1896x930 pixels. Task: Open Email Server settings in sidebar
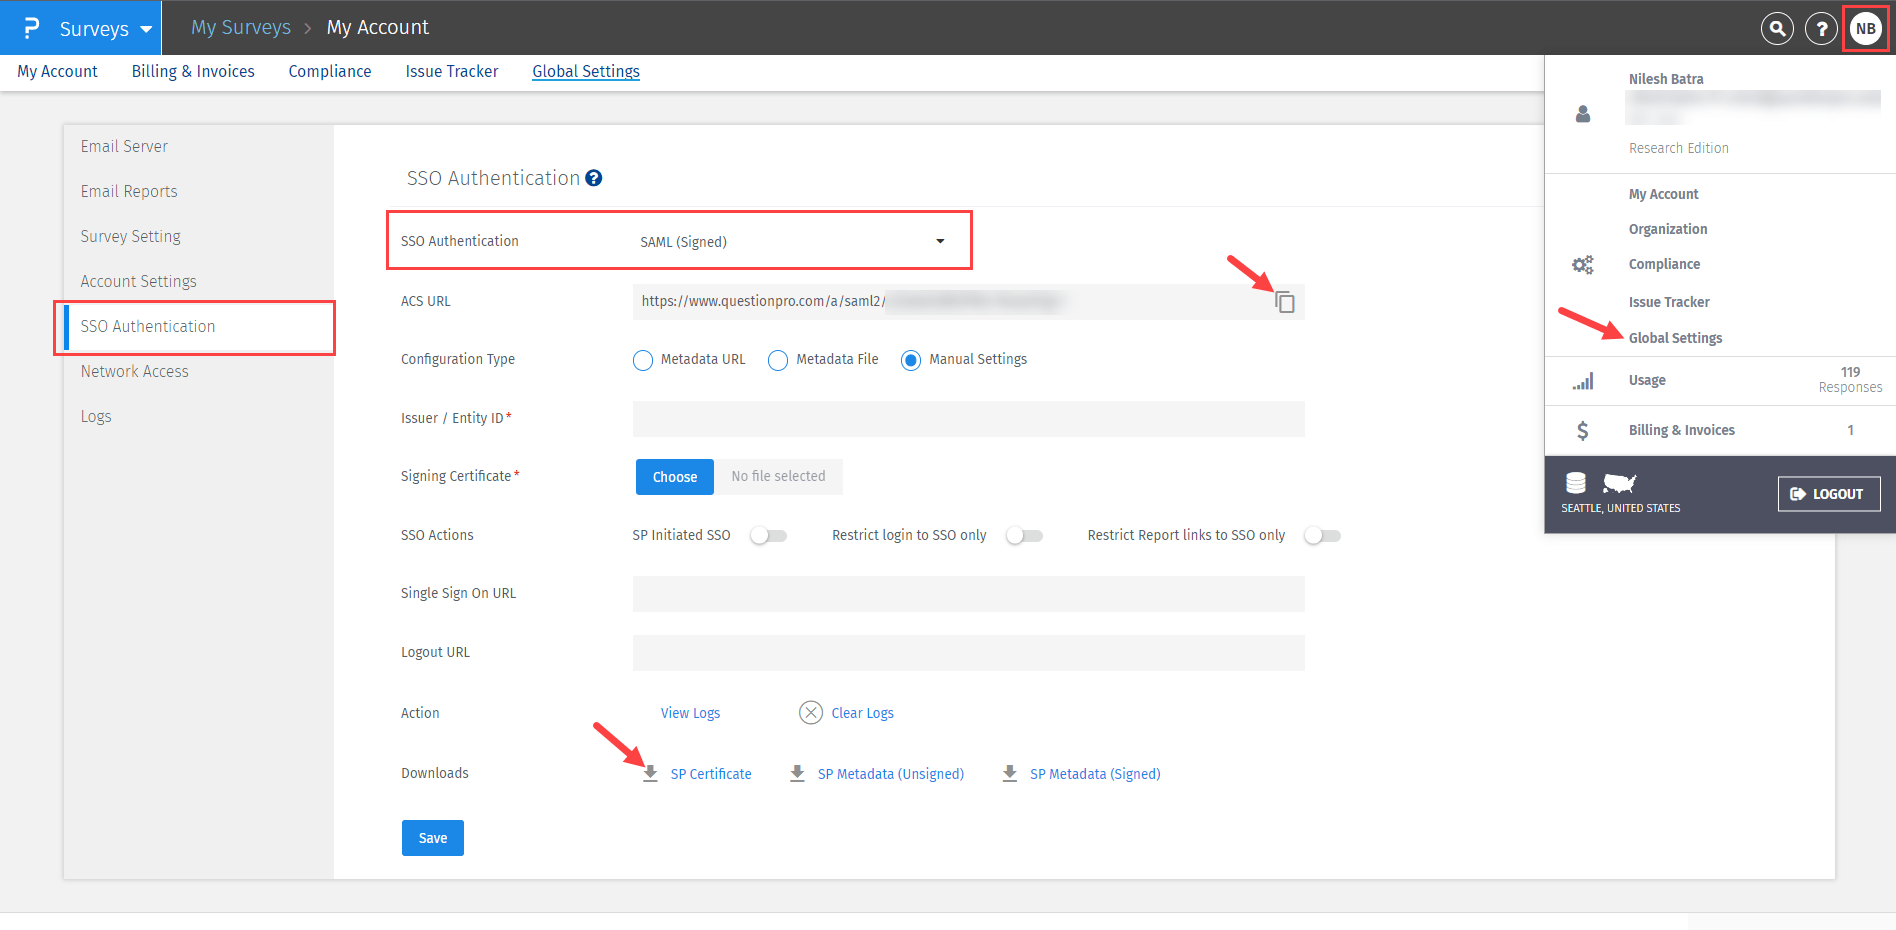pos(124,146)
